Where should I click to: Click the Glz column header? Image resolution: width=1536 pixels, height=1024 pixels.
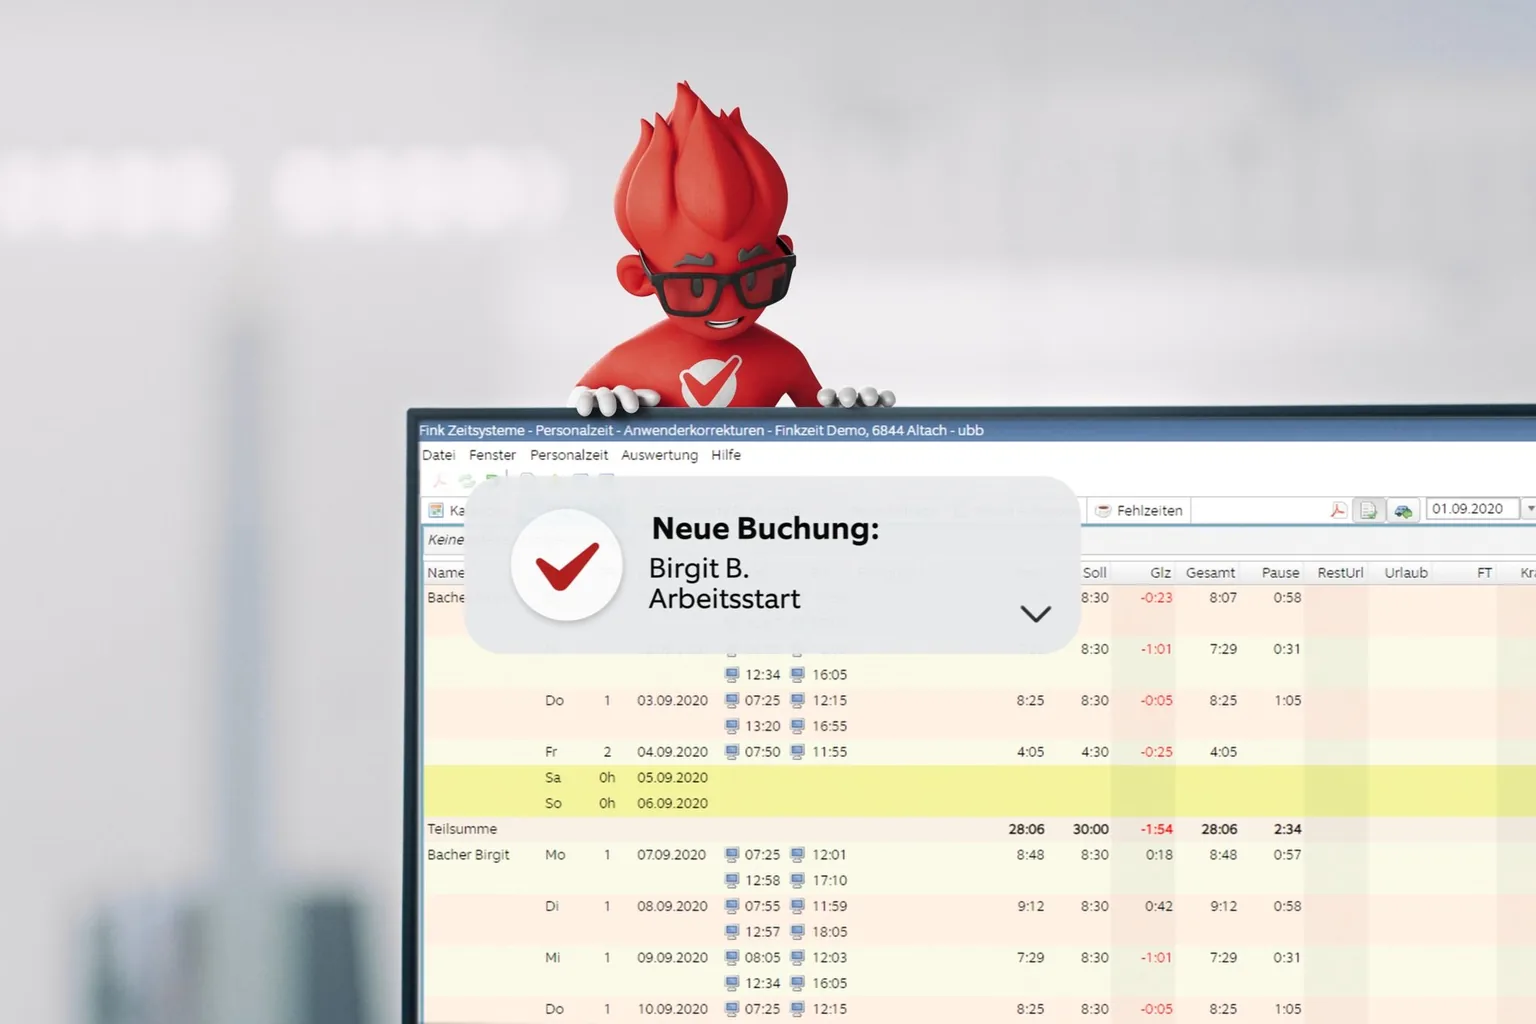pyautogui.click(x=1160, y=573)
